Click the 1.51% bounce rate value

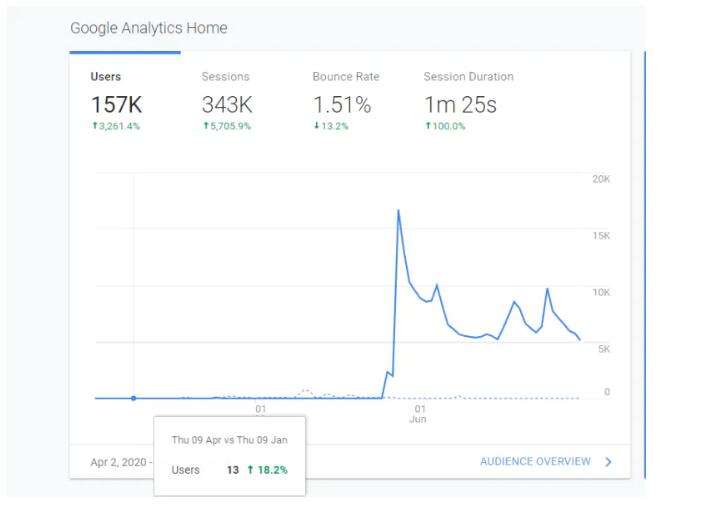pos(342,105)
